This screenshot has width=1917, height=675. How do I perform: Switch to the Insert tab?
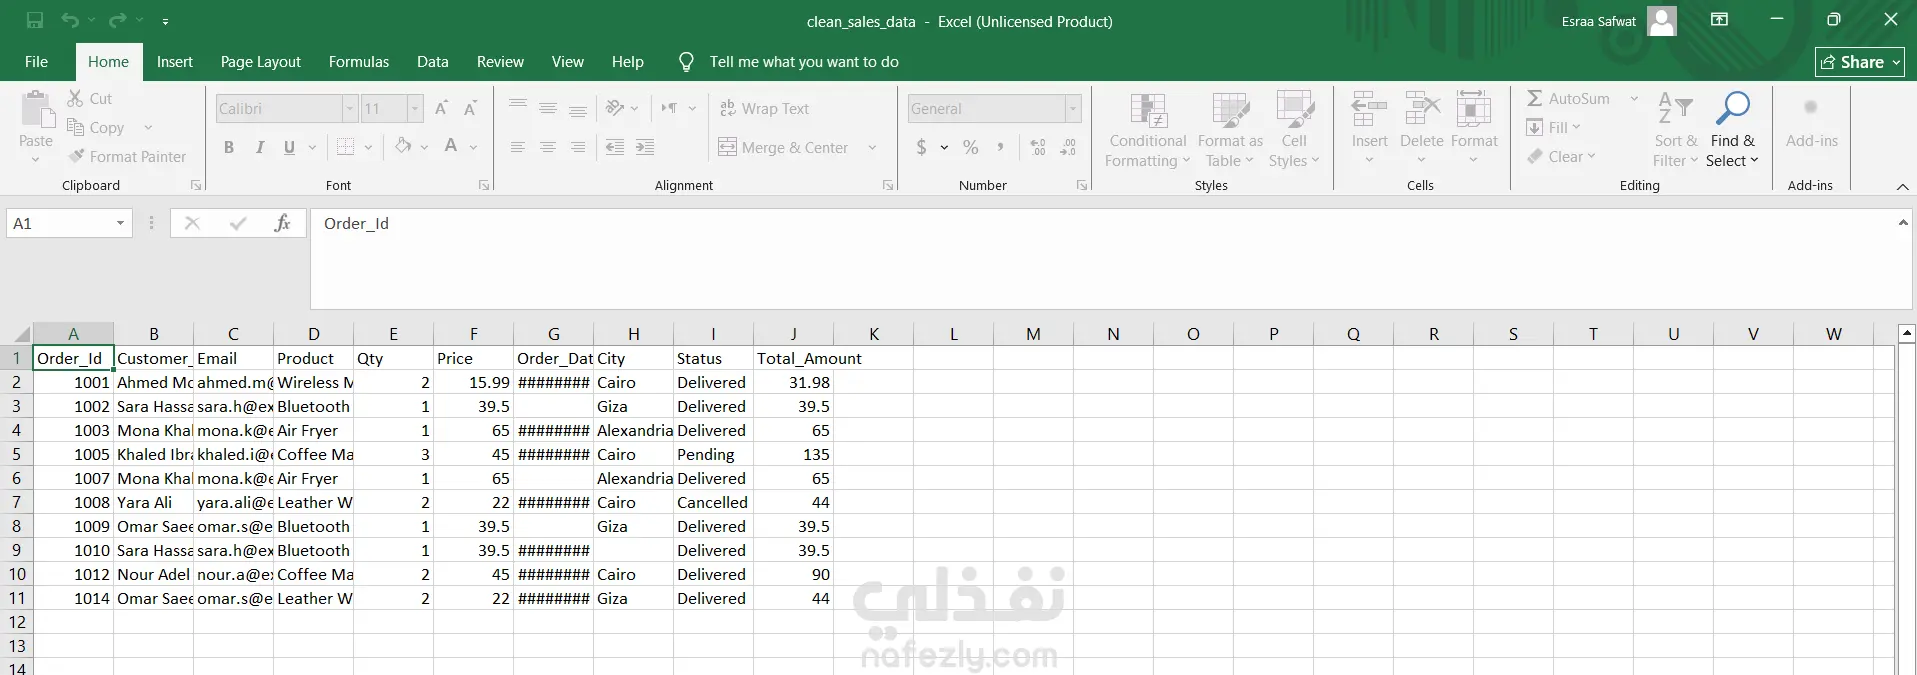(x=175, y=61)
